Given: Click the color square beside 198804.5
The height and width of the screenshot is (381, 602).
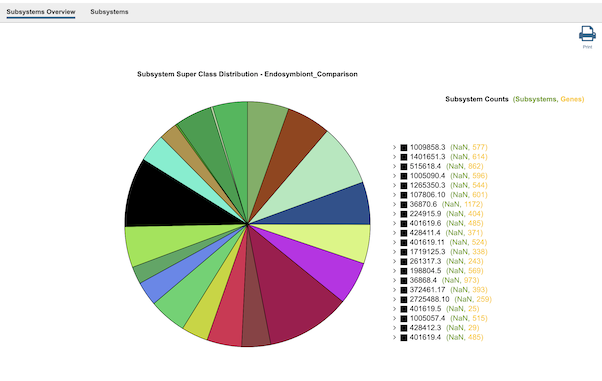Looking at the screenshot, I should pyautogui.click(x=404, y=271).
